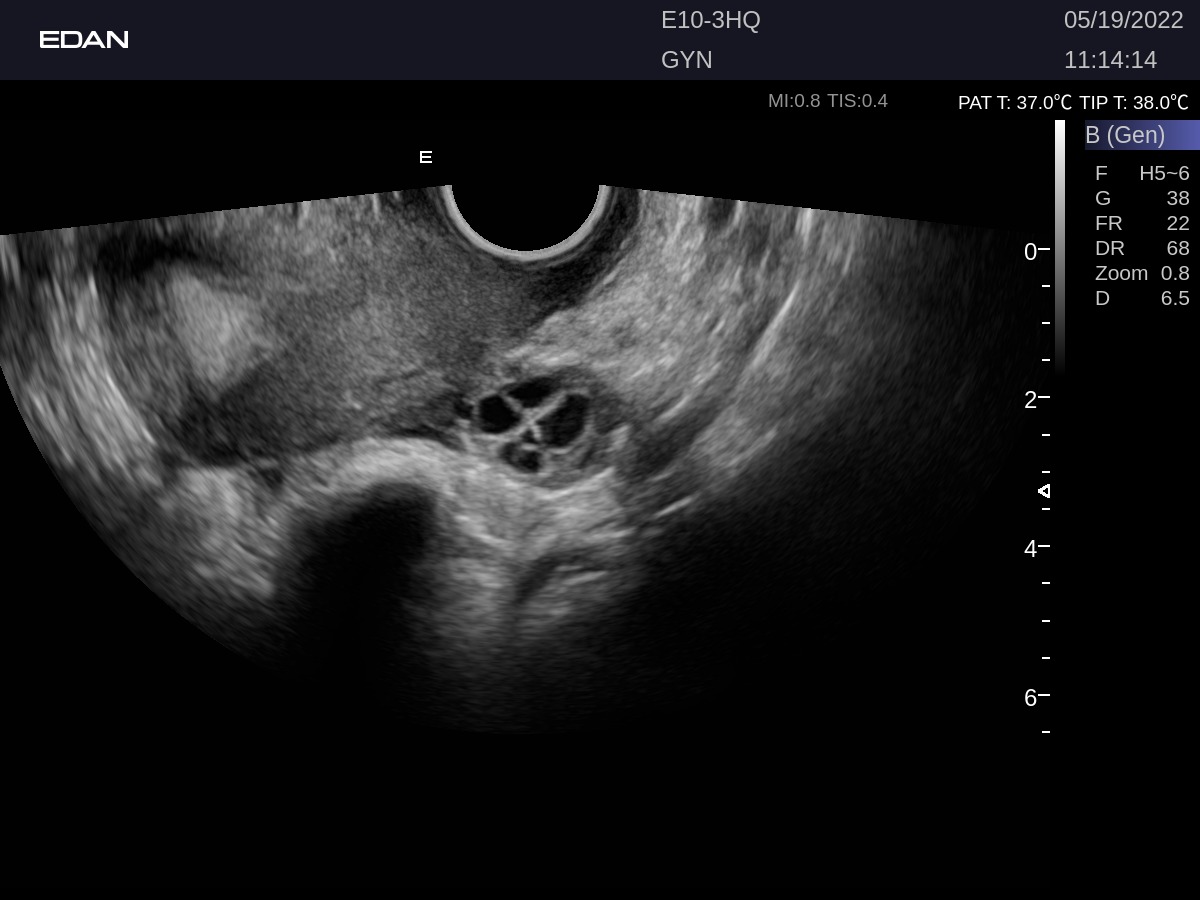The width and height of the screenshot is (1200, 900).
Task: Click the frequency F H5~6 parameter
Action: (1142, 173)
